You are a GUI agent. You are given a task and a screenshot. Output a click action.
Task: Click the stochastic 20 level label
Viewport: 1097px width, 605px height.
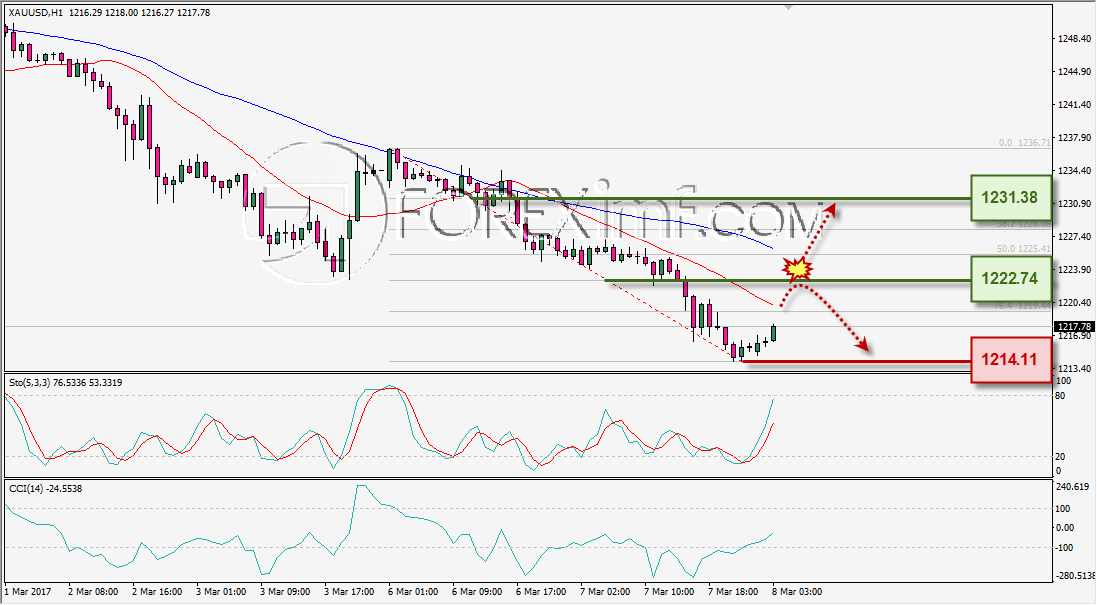click(x=1060, y=457)
